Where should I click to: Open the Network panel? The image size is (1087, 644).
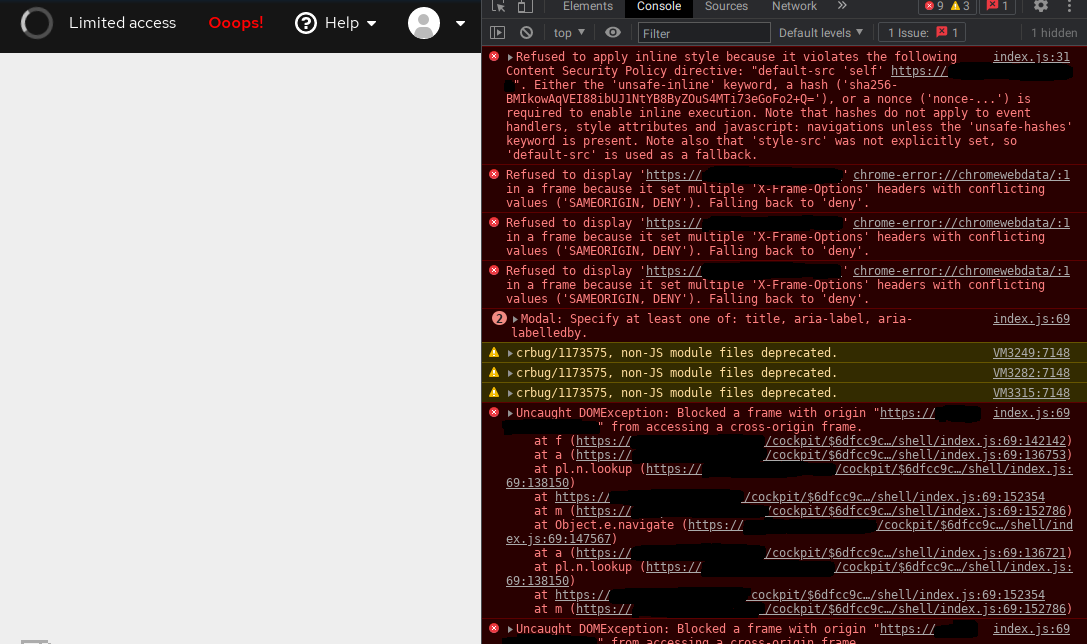[x=794, y=7]
